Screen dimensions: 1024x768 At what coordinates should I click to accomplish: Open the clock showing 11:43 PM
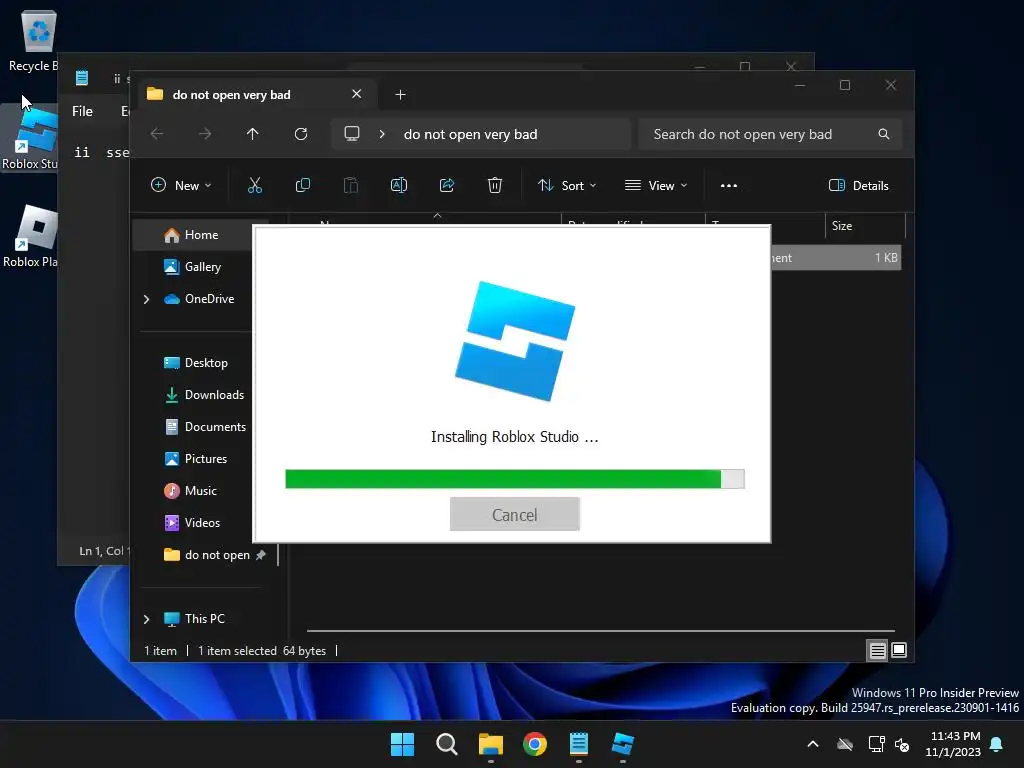click(x=953, y=744)
